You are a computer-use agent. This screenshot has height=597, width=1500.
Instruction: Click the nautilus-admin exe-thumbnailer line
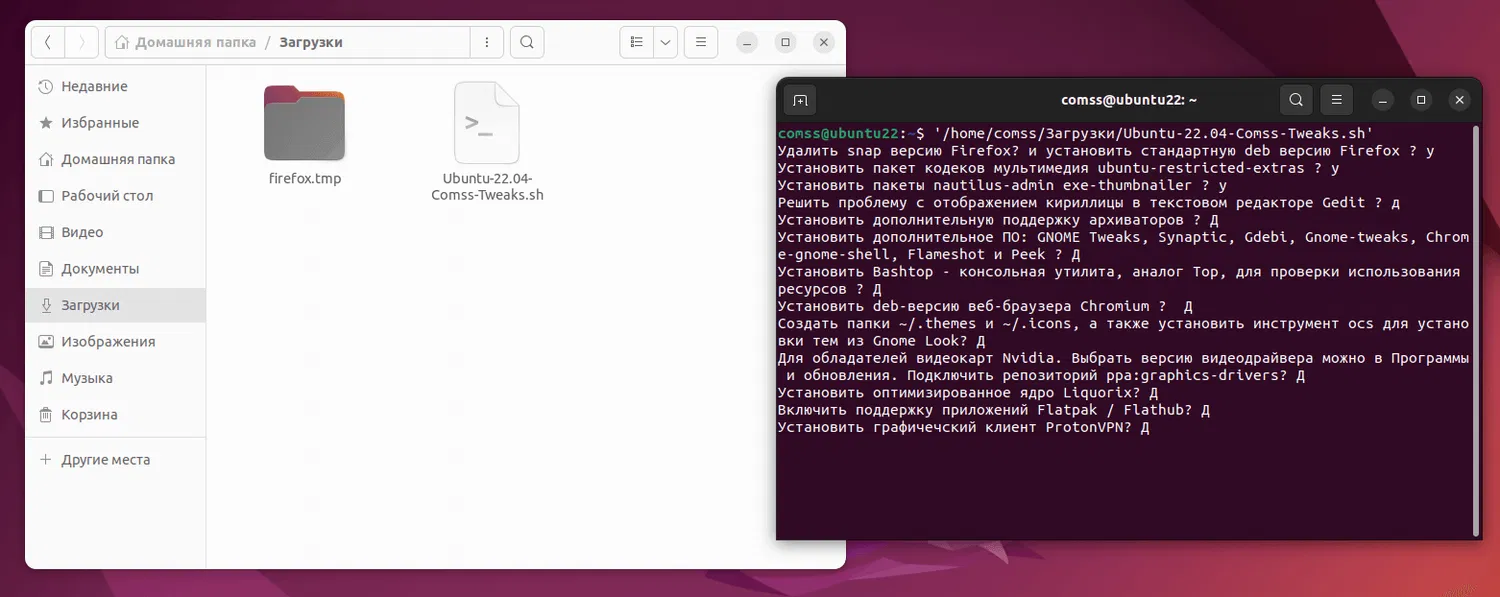1002,185
